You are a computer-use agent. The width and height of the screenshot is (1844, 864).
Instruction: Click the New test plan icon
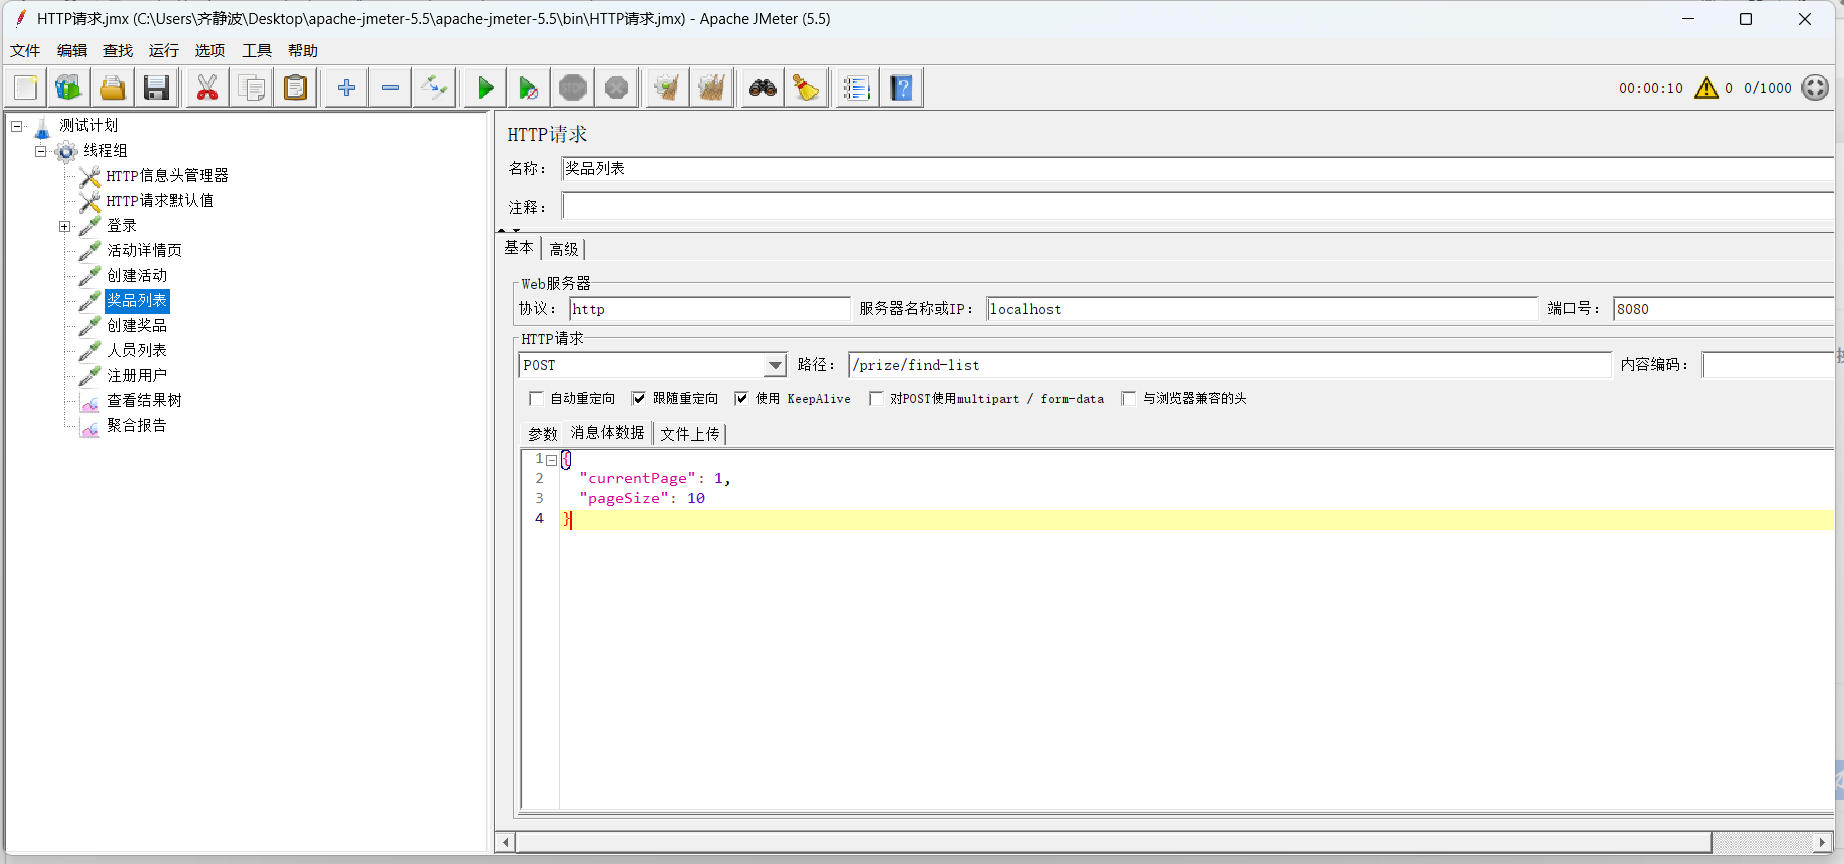click(x=26, y=88)
